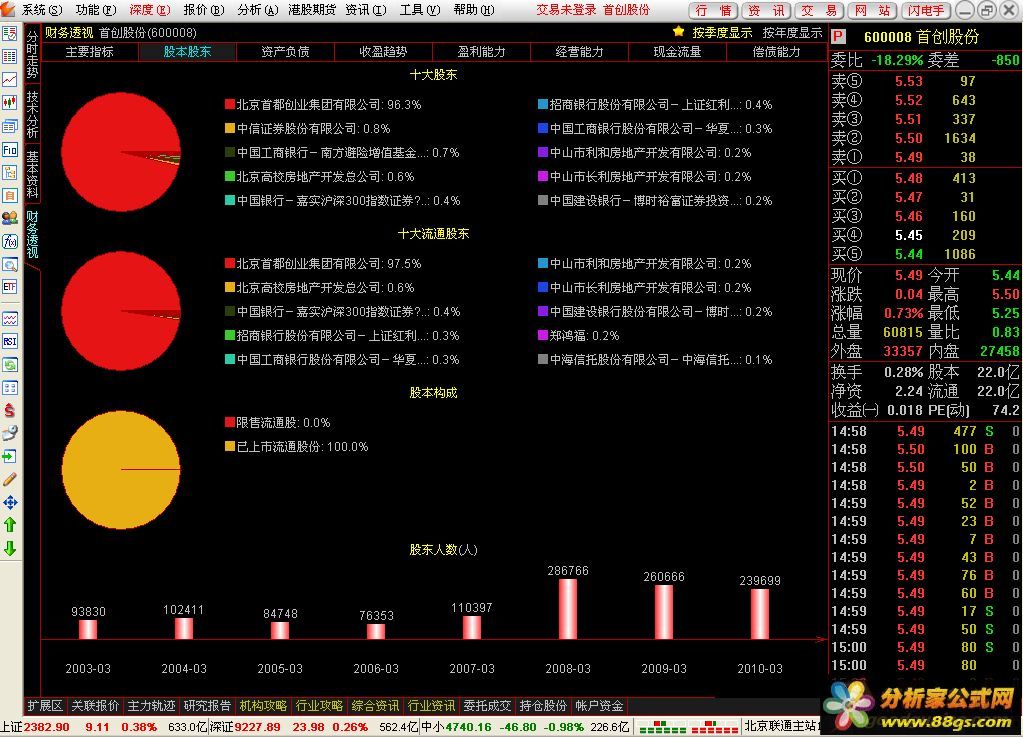Click the 行情 button in title bar

(713, 10)
